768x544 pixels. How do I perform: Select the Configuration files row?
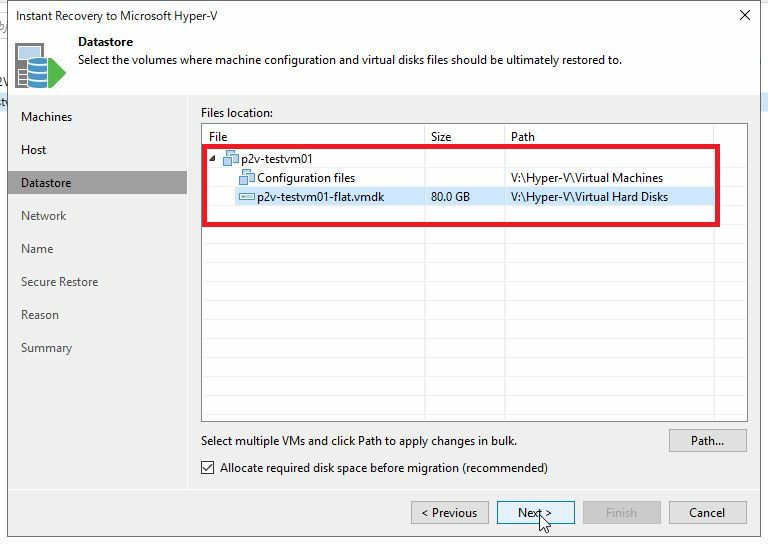tap(306, 178)
